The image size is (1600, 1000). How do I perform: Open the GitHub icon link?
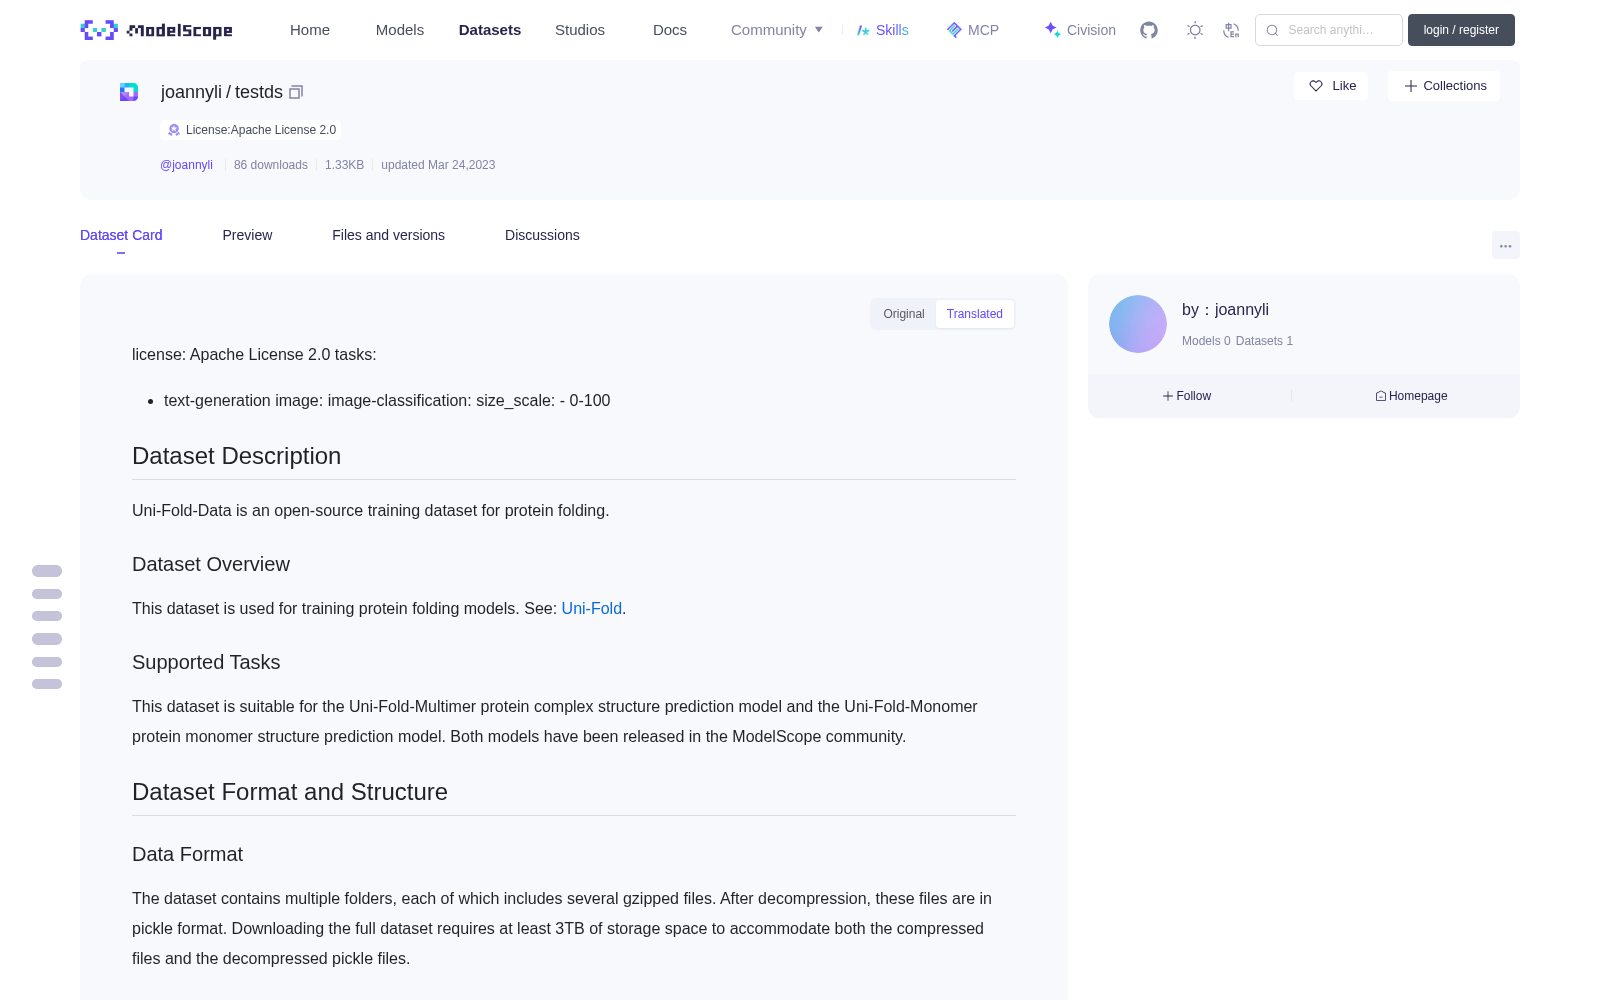tap(1149, 30)
